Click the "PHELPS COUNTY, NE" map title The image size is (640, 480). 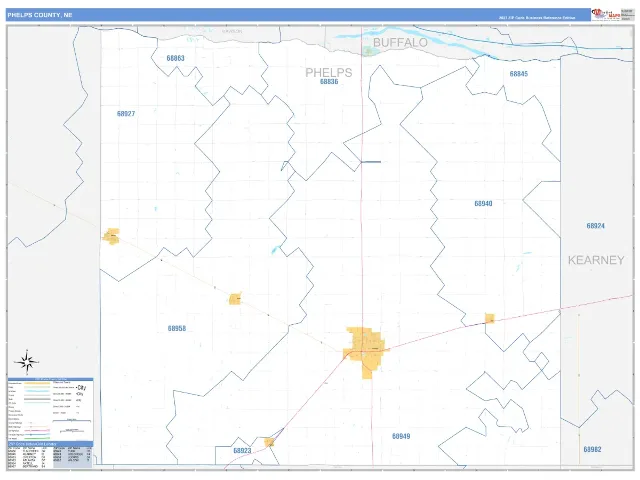tap(40, 15)
